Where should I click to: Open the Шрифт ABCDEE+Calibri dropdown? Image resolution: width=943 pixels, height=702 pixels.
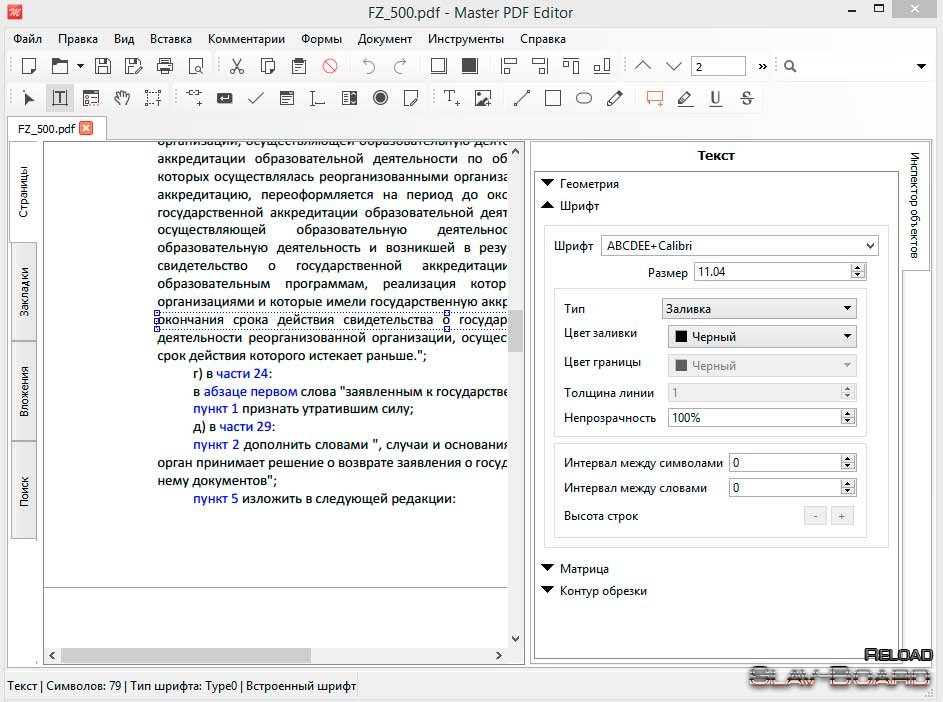tap(740, 245)
